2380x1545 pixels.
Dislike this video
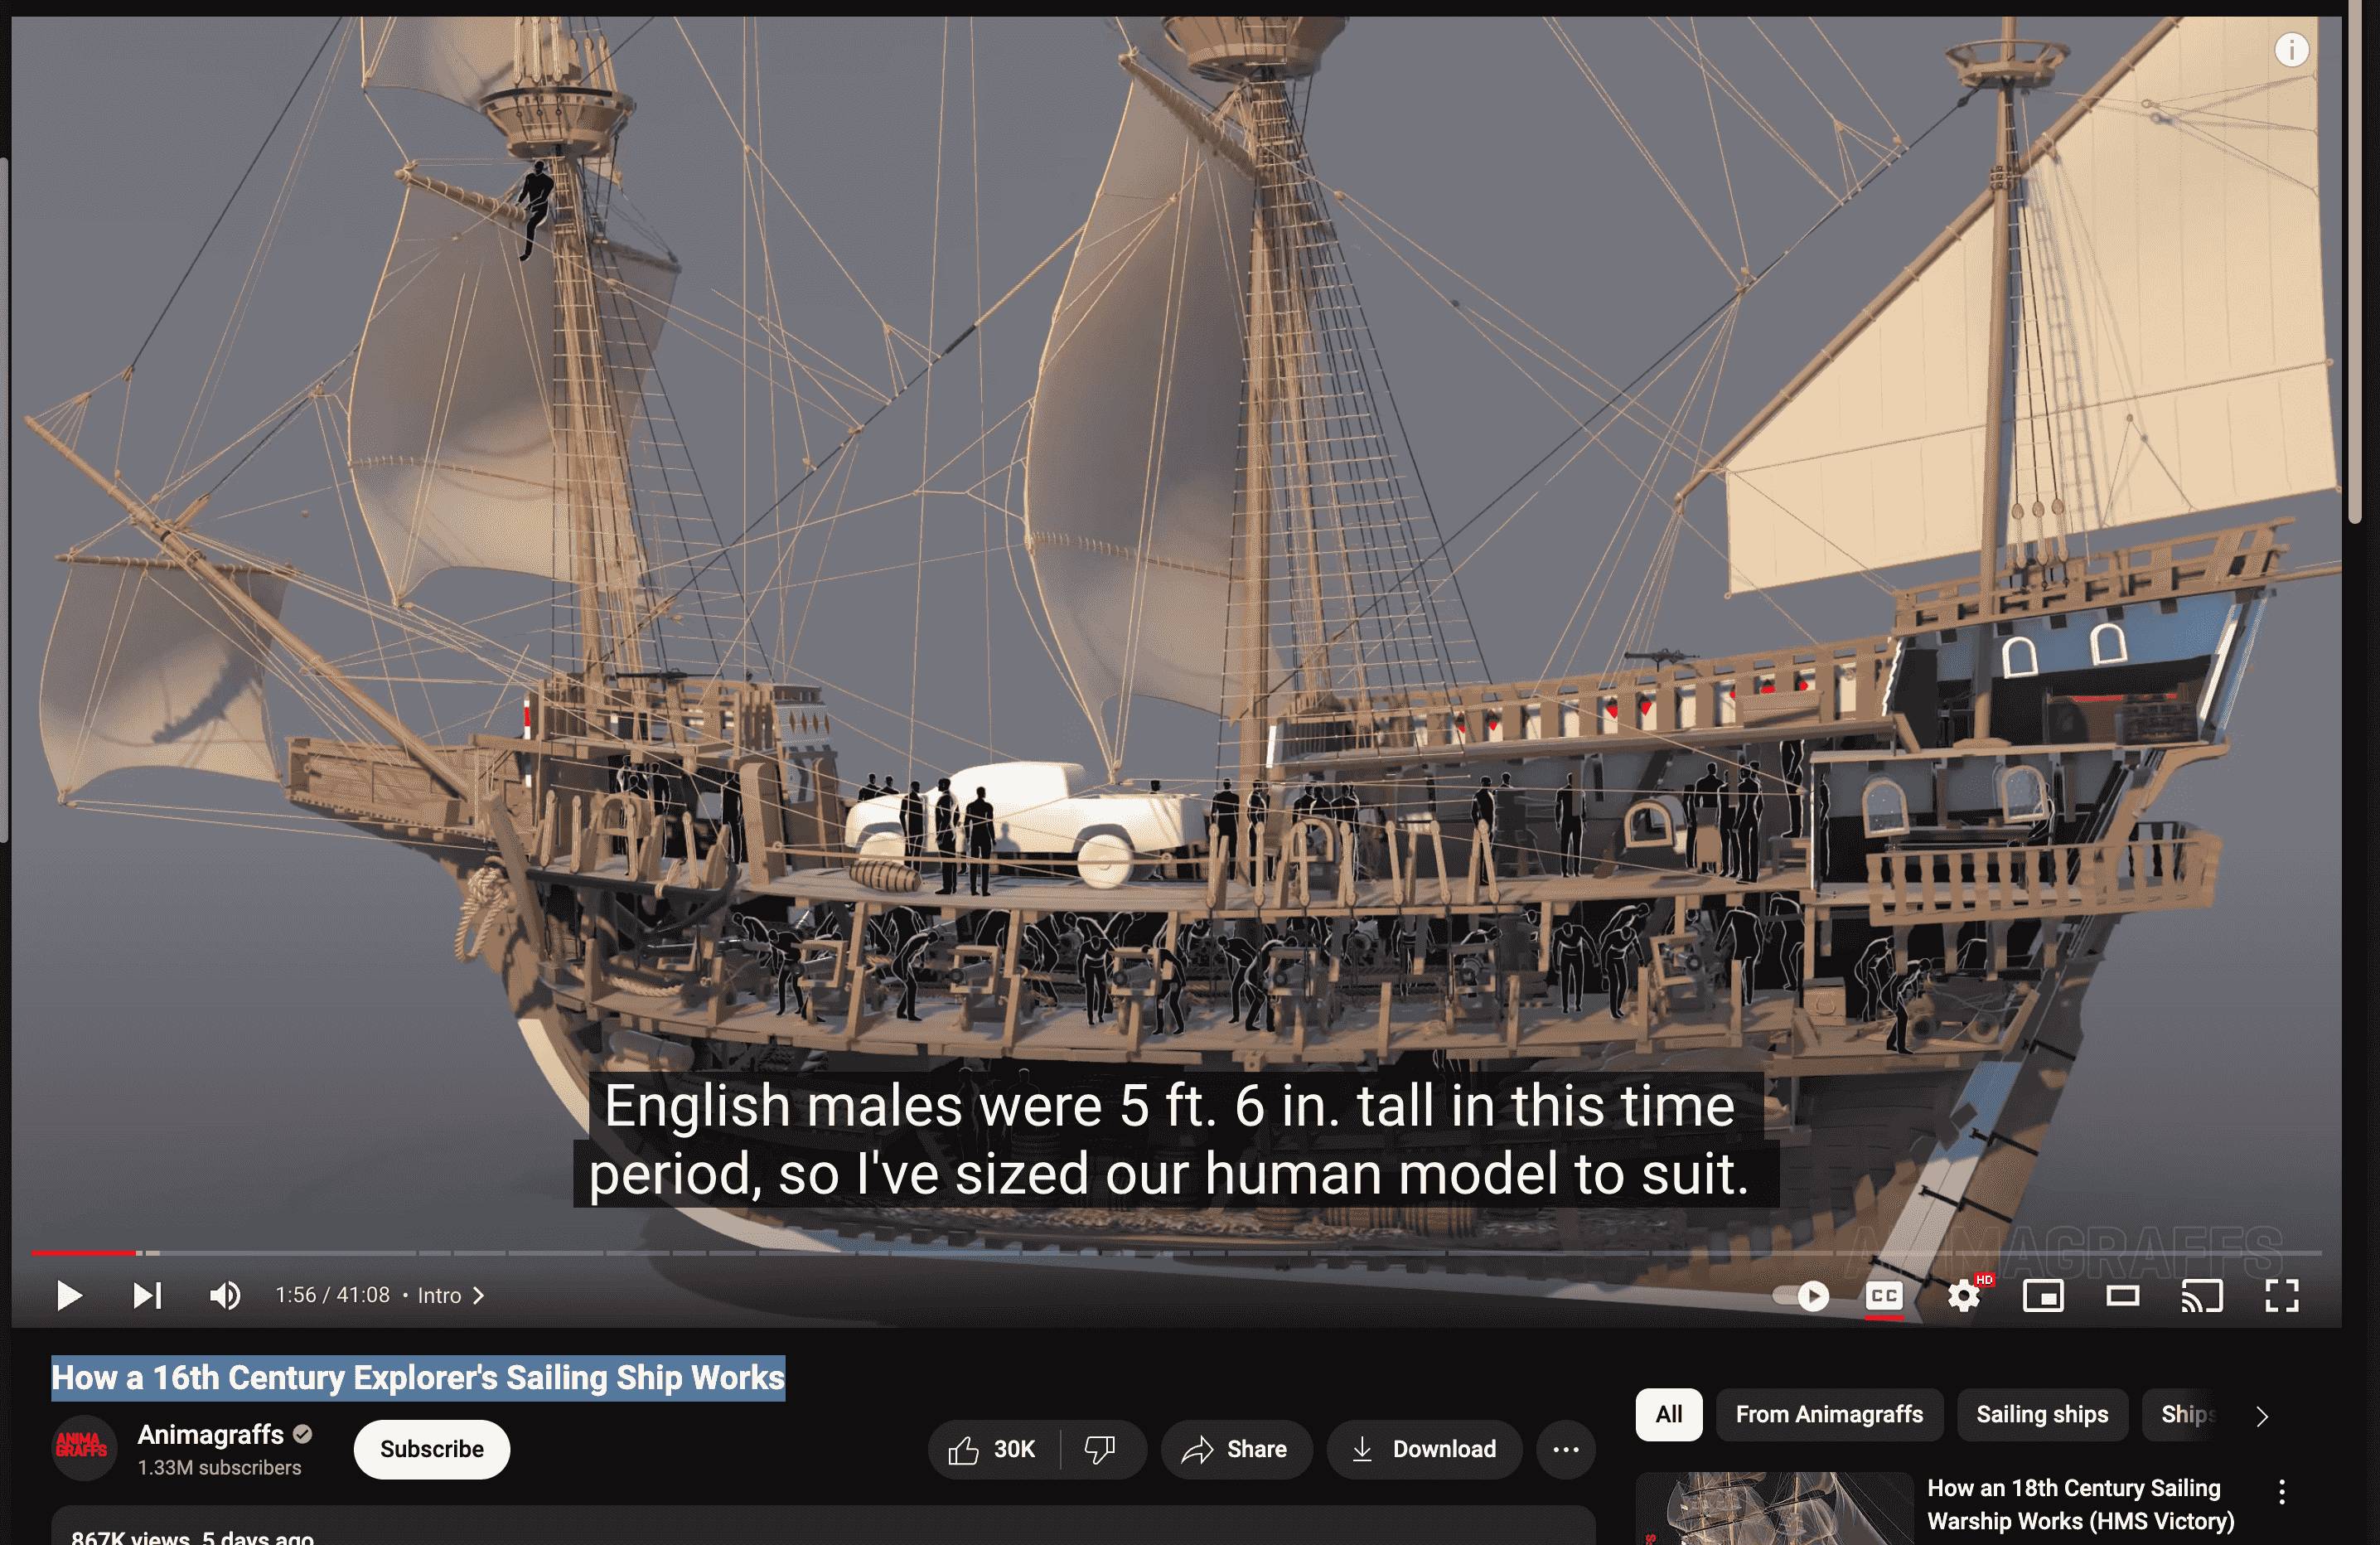[x=1102, y=1449]
